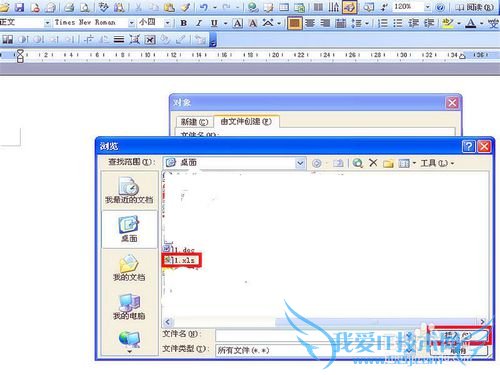Open Print Preview from the toolbar
500x375 pixels.
click(x=85, y=7)
